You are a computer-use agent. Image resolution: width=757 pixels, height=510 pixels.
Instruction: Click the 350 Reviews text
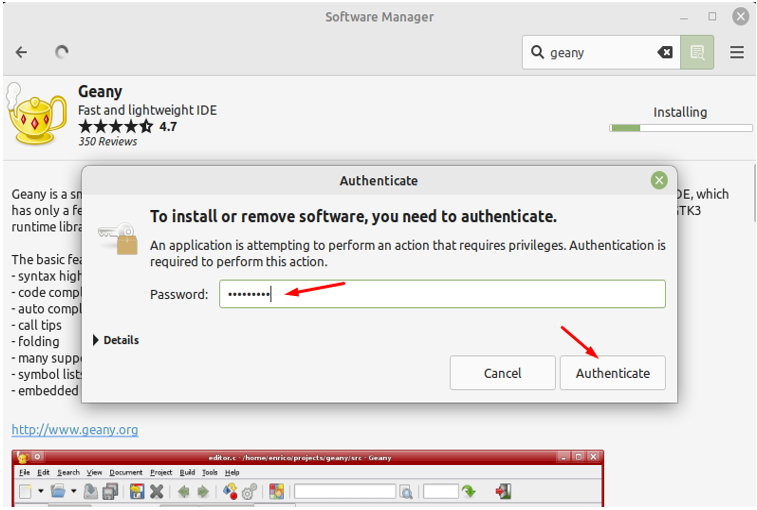108,142
